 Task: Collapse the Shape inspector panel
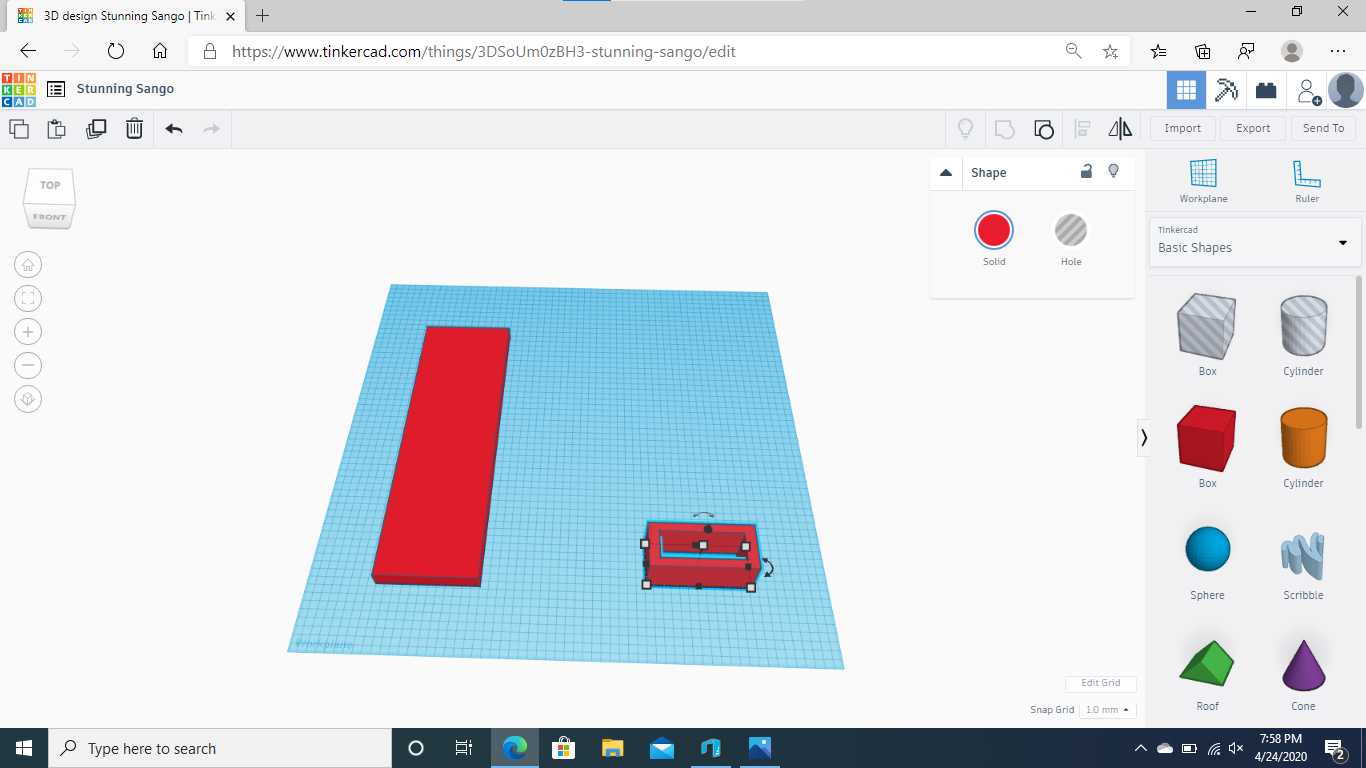tap(946, 173)
